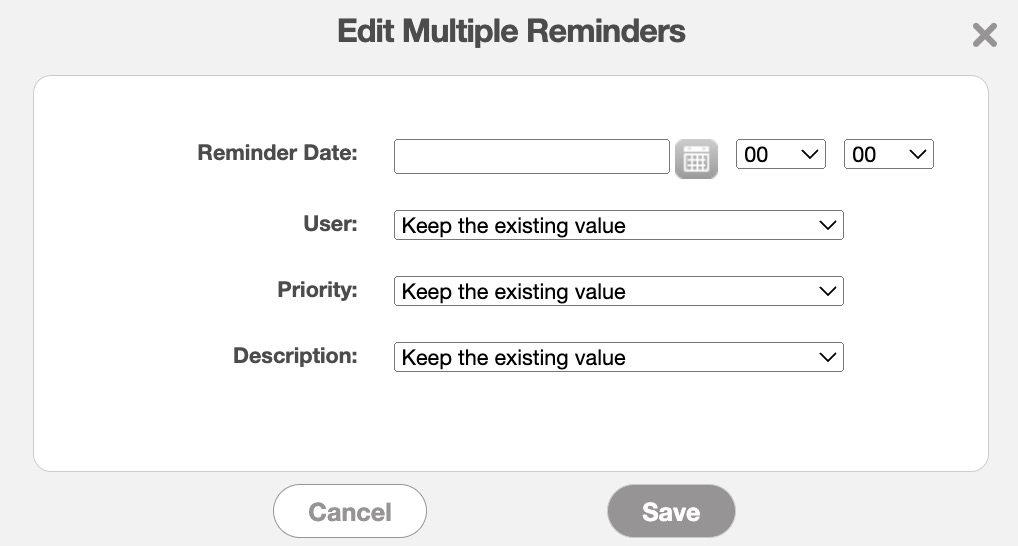This screenshot has width=1018, height=546.
Task: Click the Description field label
Action: click(295, 356)
